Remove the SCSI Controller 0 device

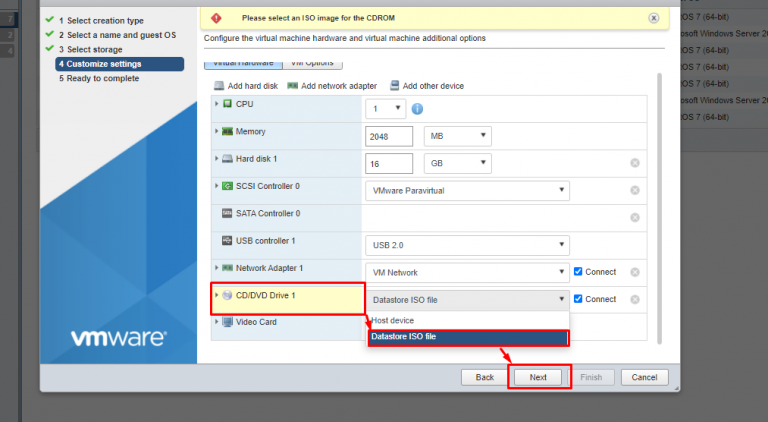point(635,190)
